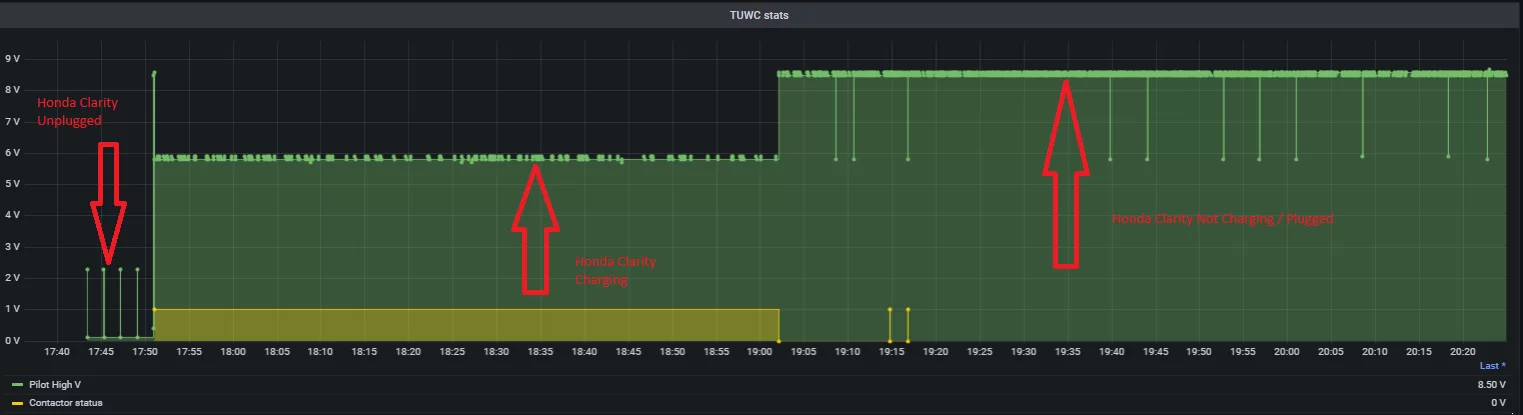
Task: Click the Honda Clarity Unplugged annotation text
Action: coord(69,112)
